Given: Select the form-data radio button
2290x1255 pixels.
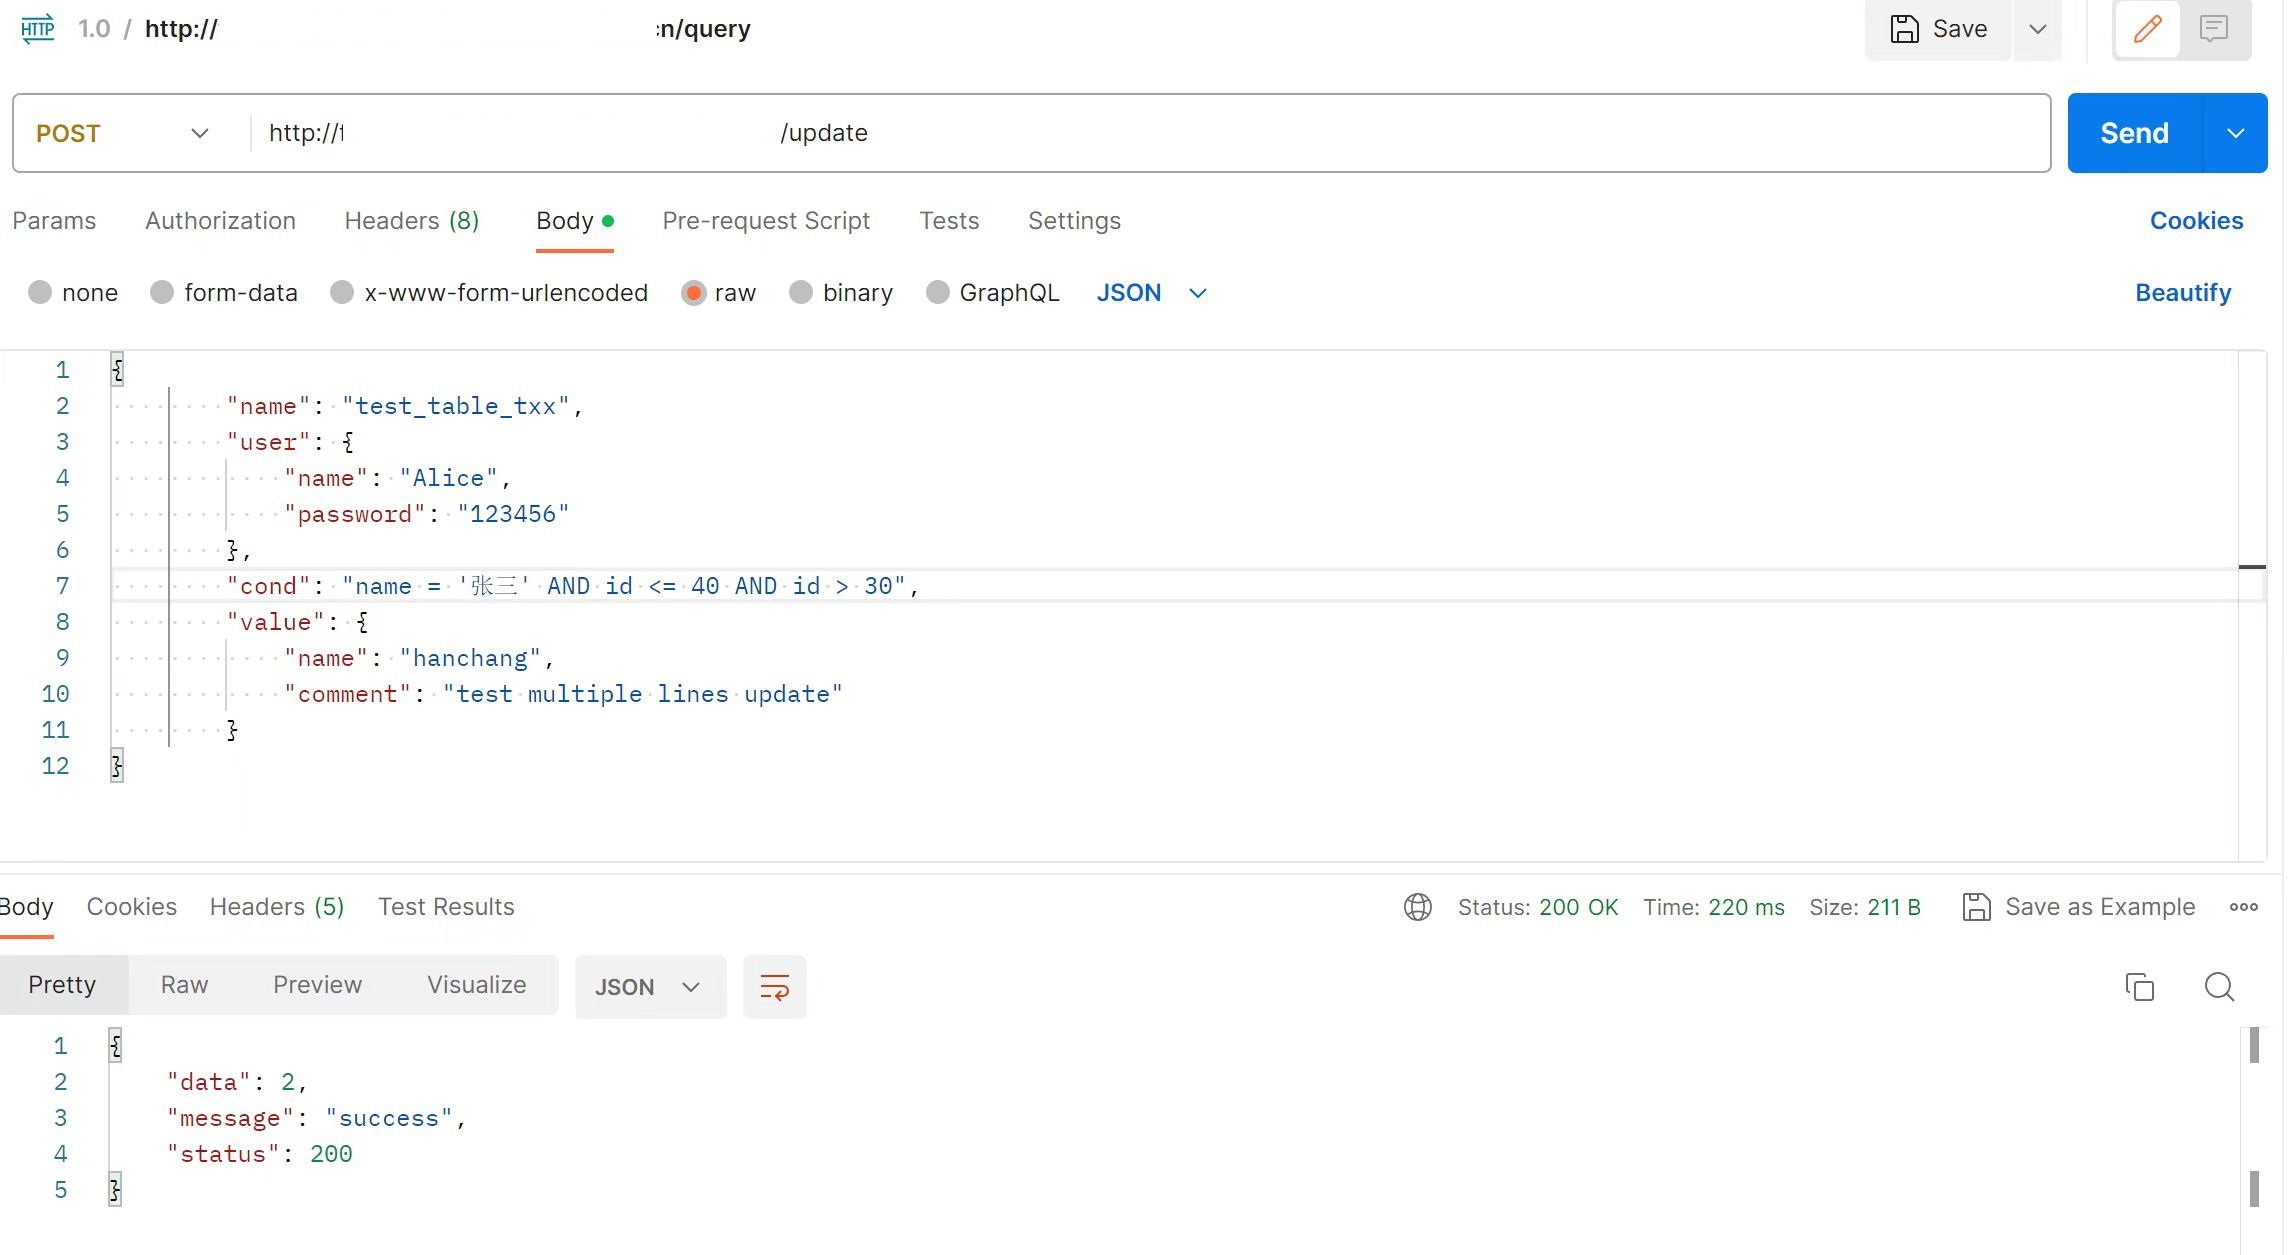Looking at the screenshot, I should click(x=162, y=293).
